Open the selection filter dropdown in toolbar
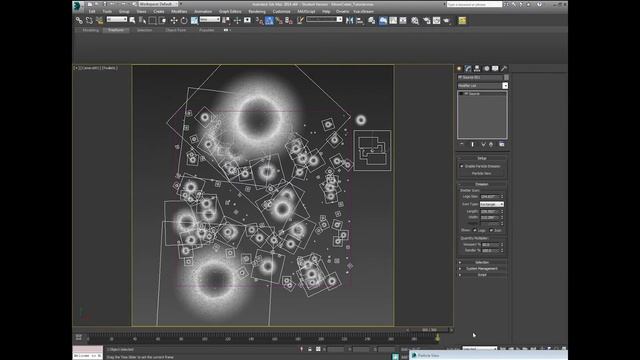This screenshot has width=640, height=360. click(x=117, y=20)
